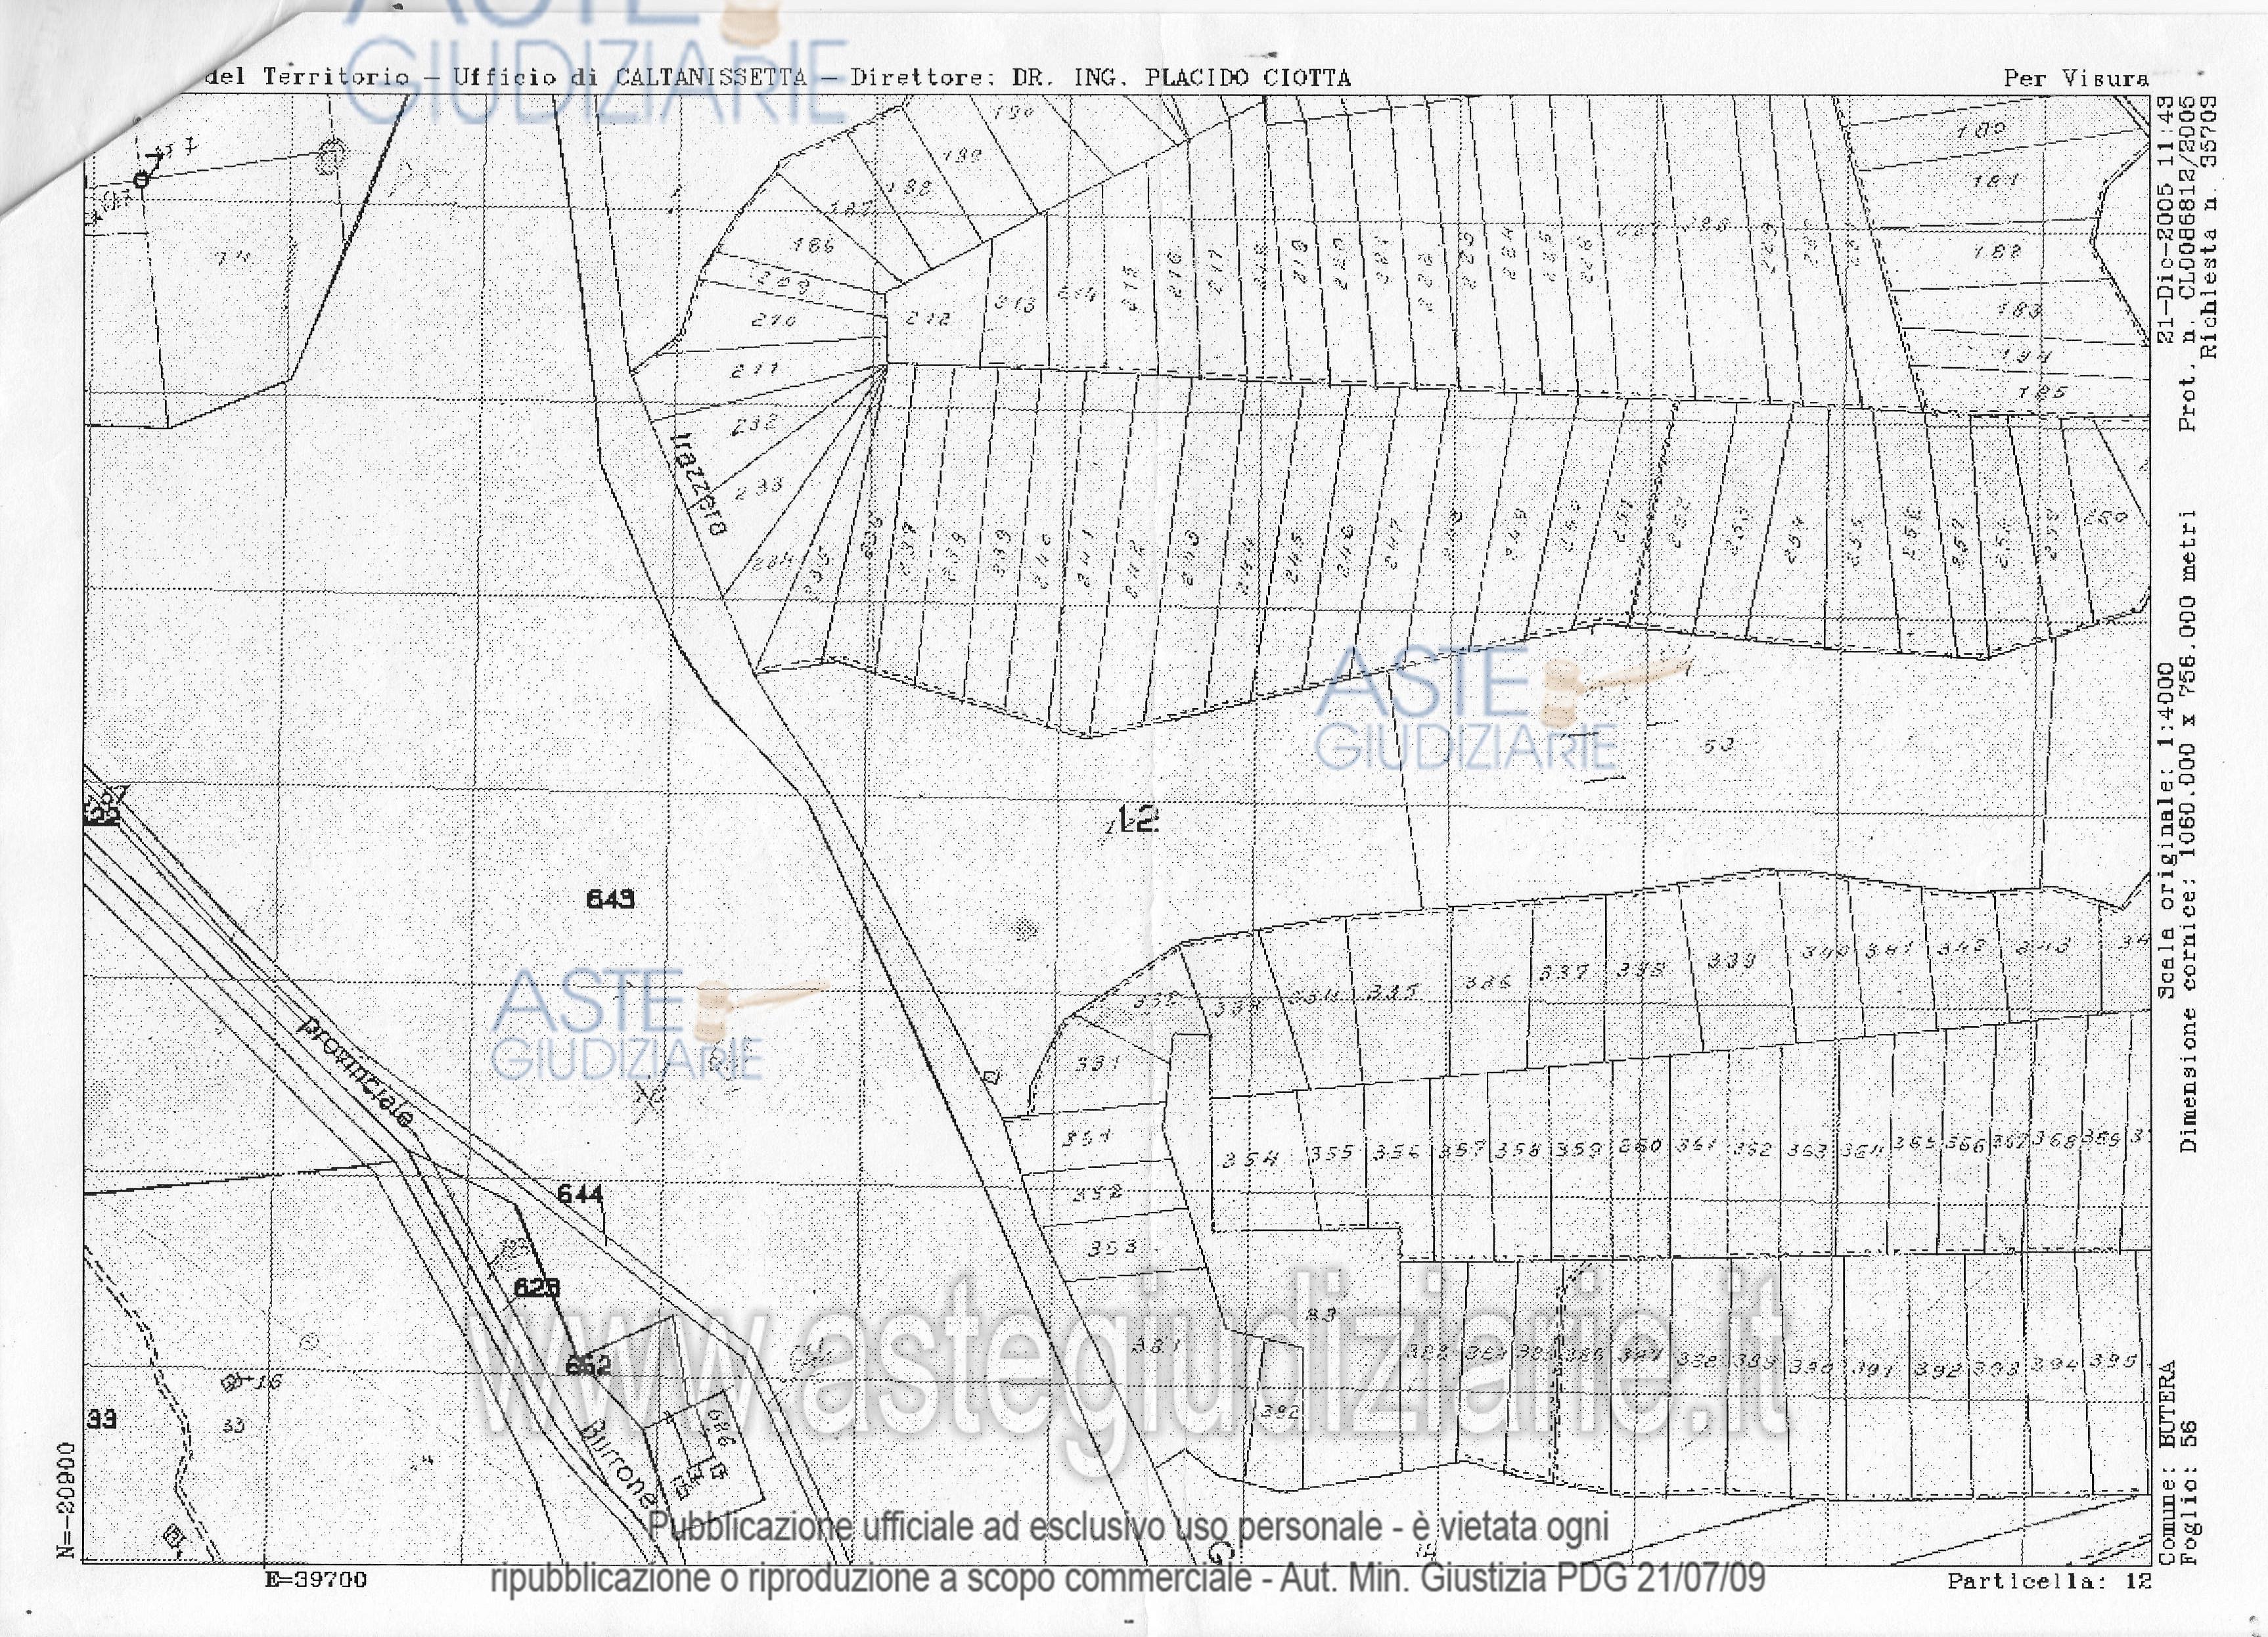Click the Burrone label

619,1465
